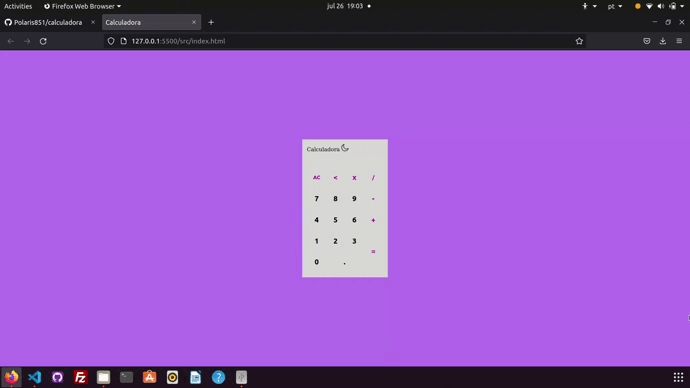The height and width of the screenshot is (388, 690).
Task: Show the applications grid
Action: pyautogui.click(x=678, y=377)
